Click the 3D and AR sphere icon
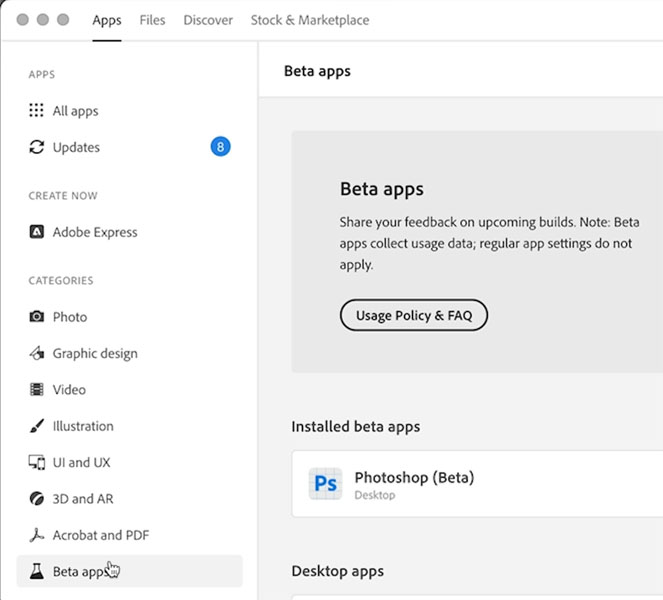The height and width of the screenshot is (600, 663). click(x=36, y=499)
